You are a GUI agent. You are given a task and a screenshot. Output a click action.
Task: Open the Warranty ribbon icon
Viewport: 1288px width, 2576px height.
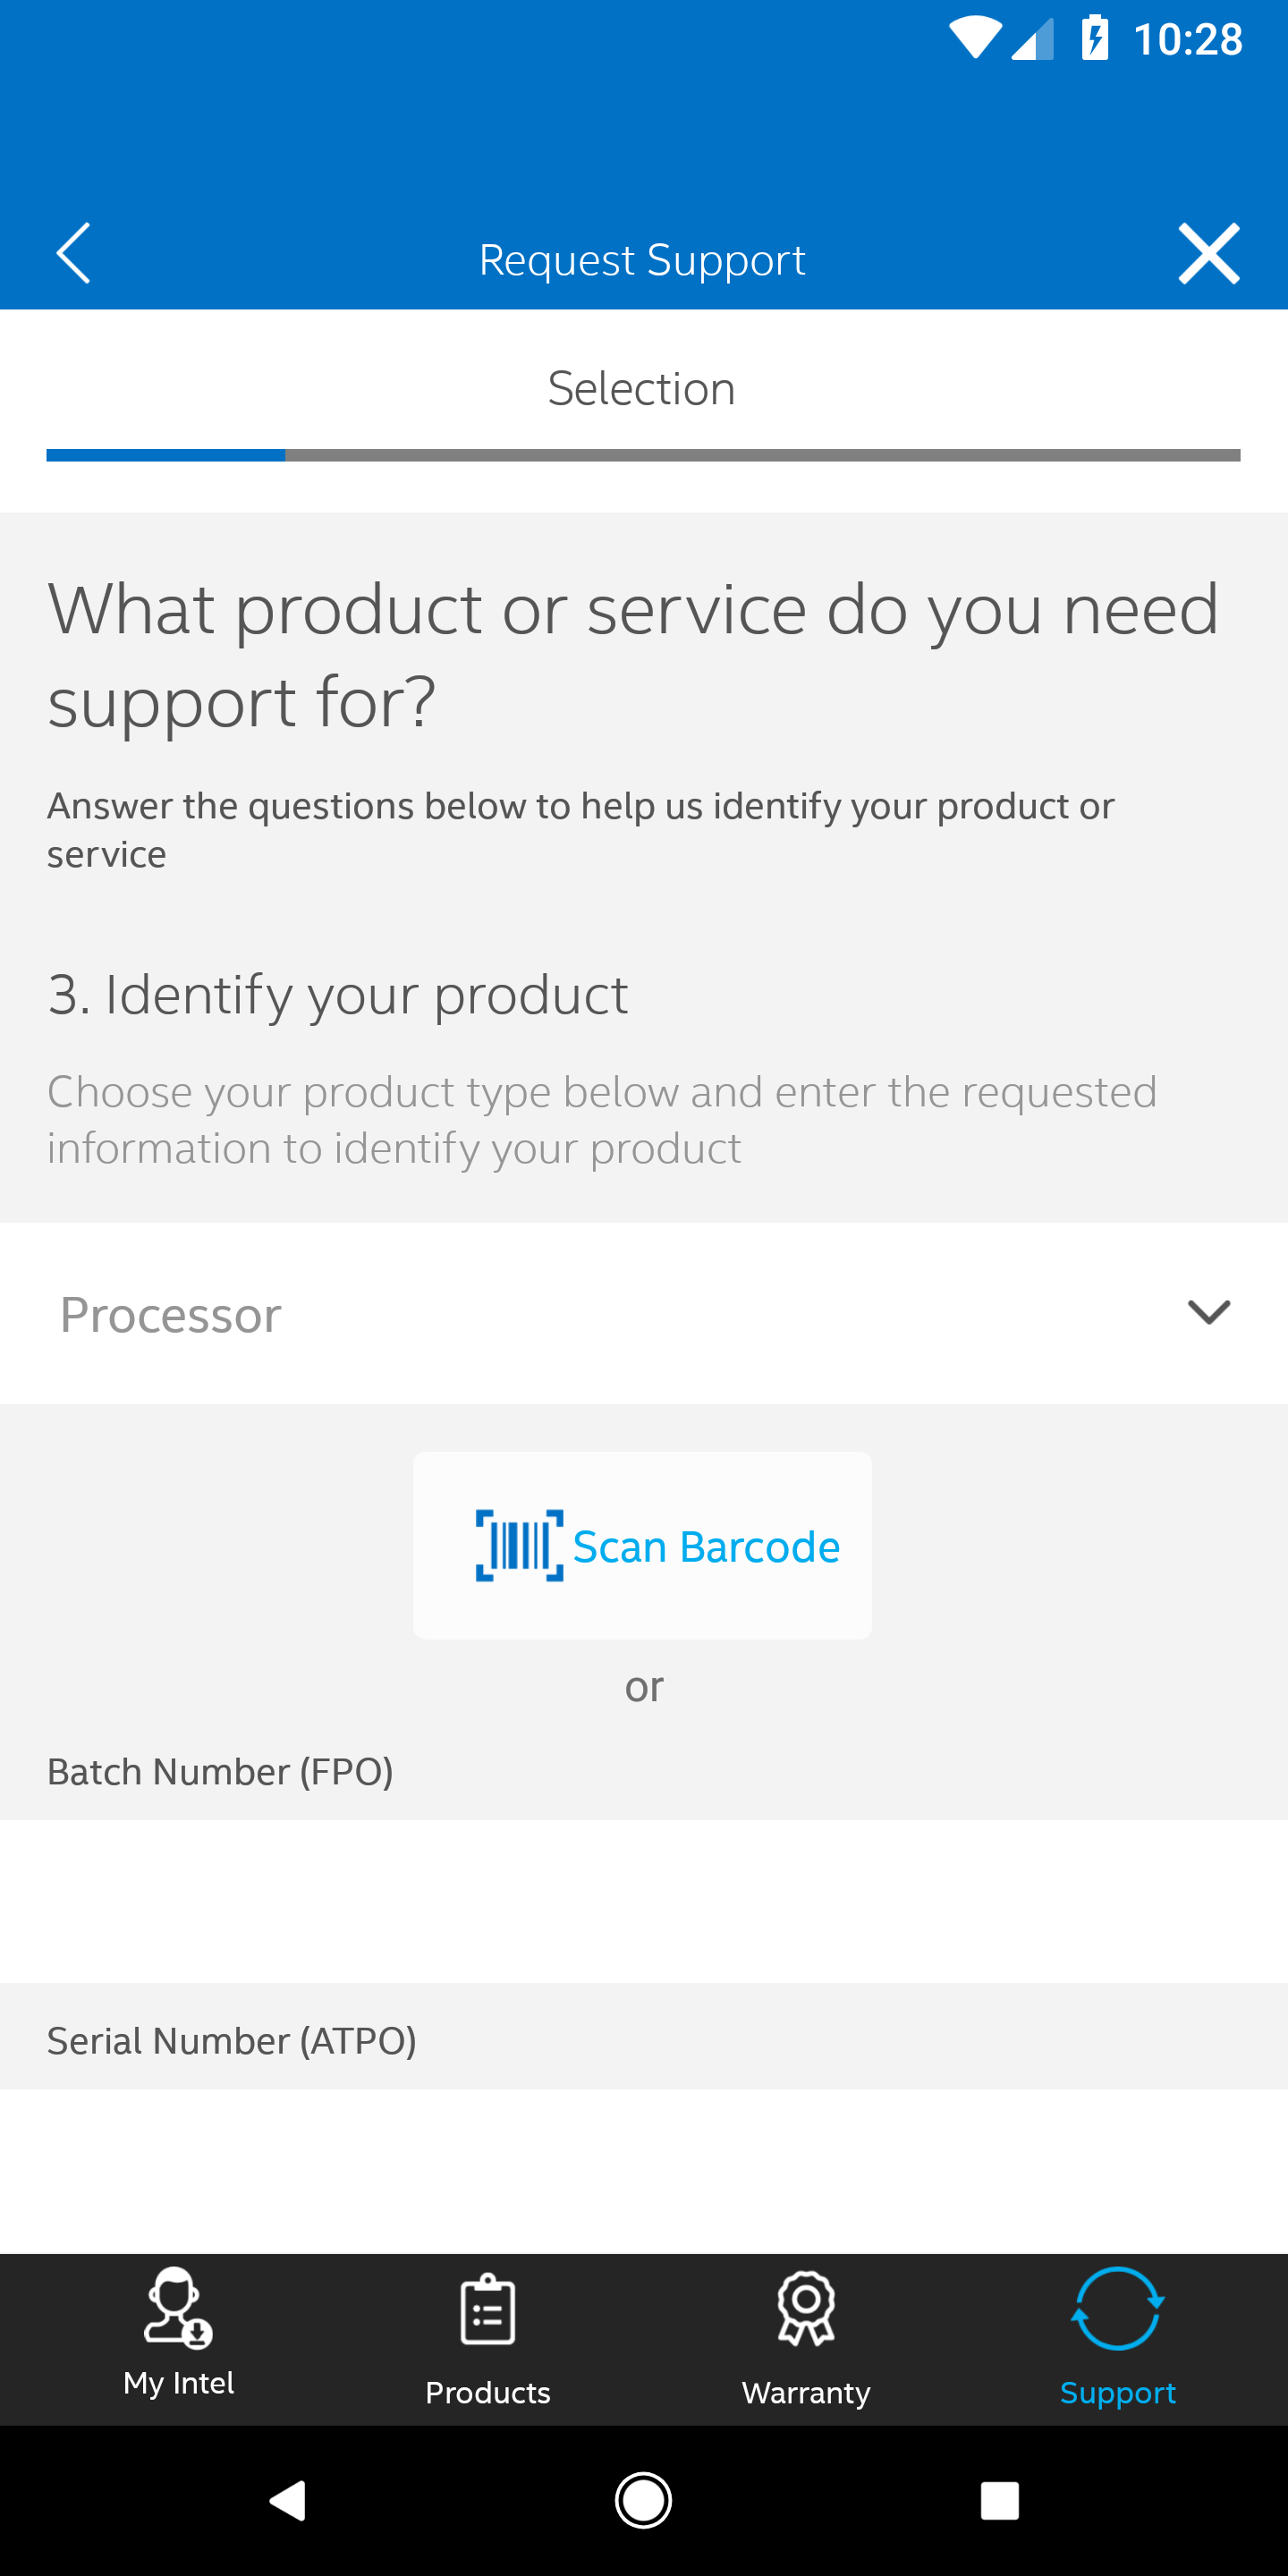(x=806, y=2308)
